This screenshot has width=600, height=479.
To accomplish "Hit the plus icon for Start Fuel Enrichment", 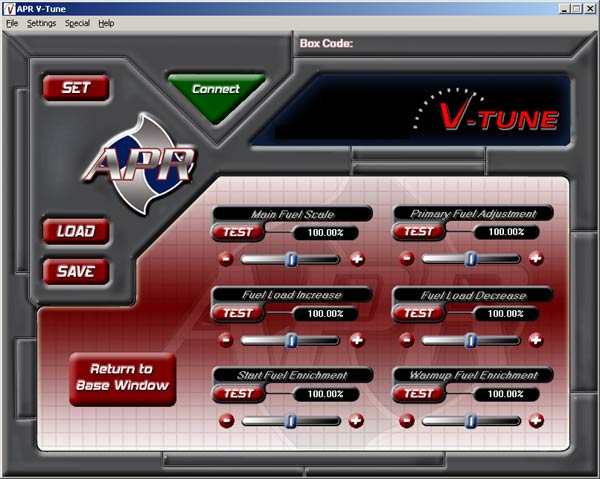I will (x=356, y=421).
